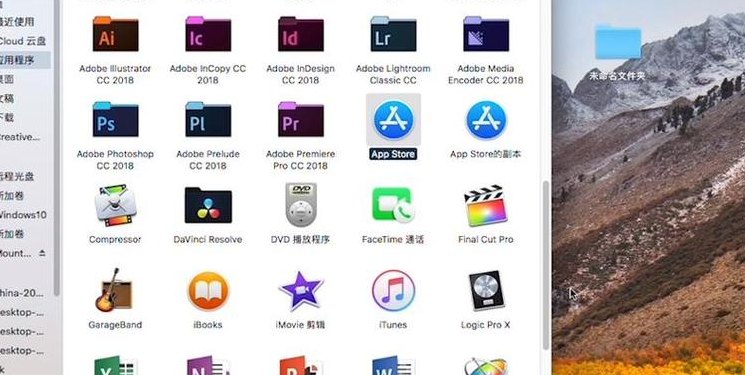
Task: Click the Compressor name label
Action: point(115,240)
